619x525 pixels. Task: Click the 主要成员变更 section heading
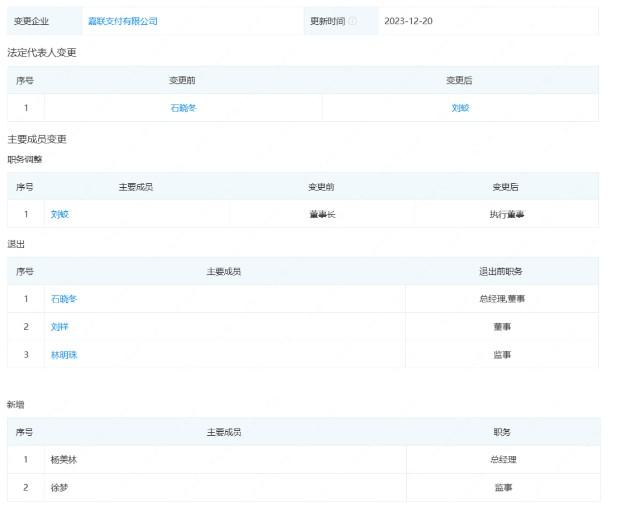pyautogui.click(x=37, y=139)
